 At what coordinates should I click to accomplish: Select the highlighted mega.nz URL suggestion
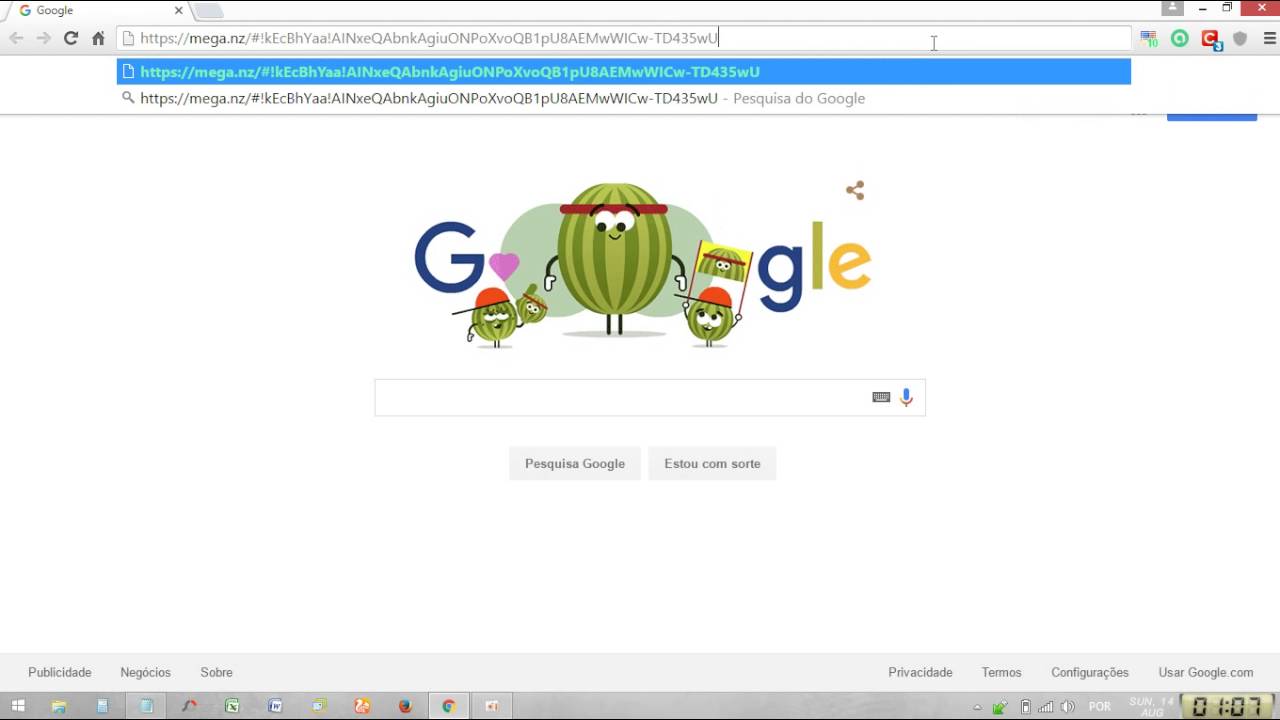624,72
